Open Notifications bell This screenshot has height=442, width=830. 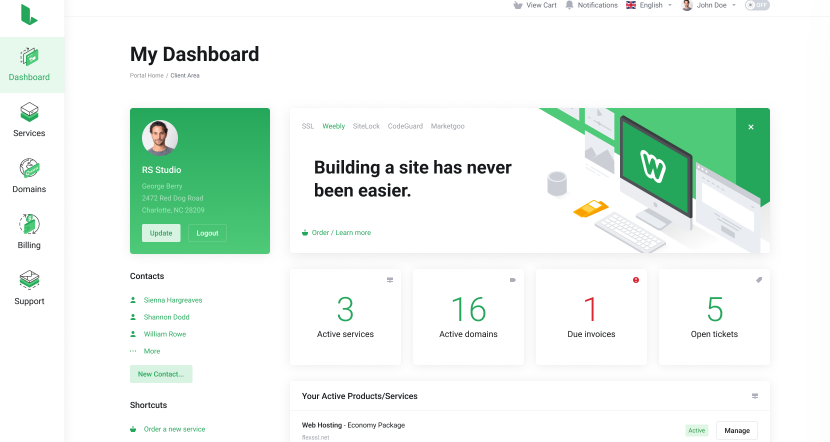coord(570,5)
